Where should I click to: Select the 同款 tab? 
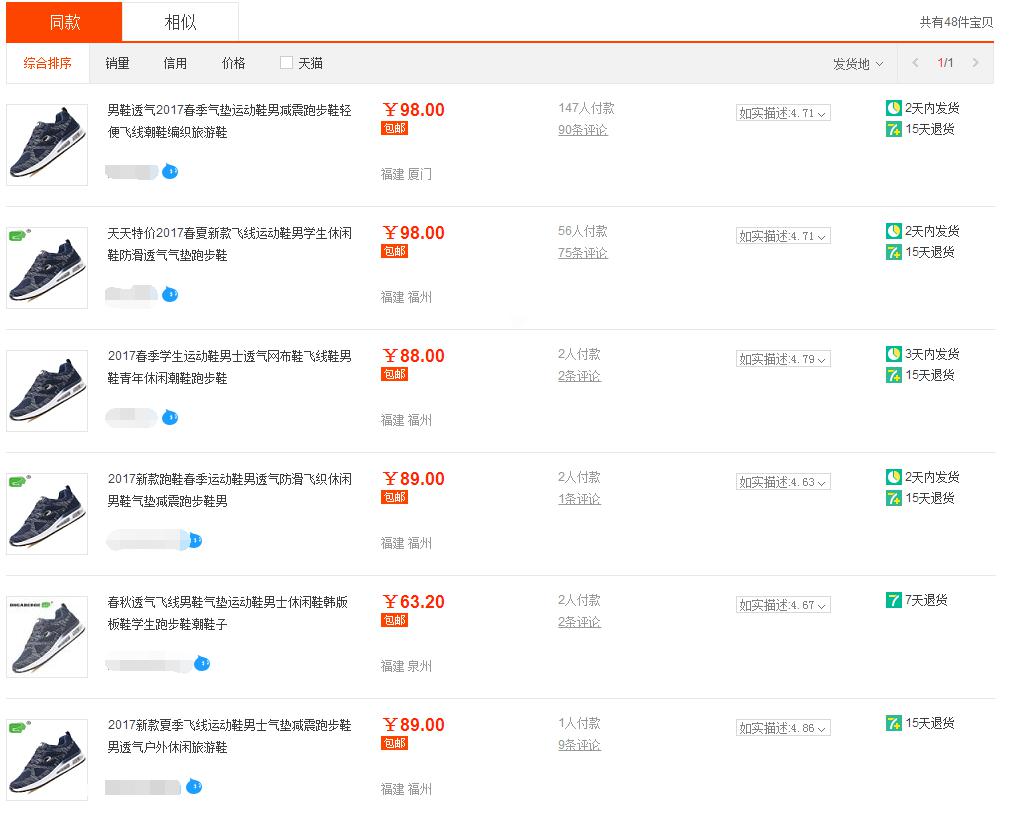pos(64,22)
